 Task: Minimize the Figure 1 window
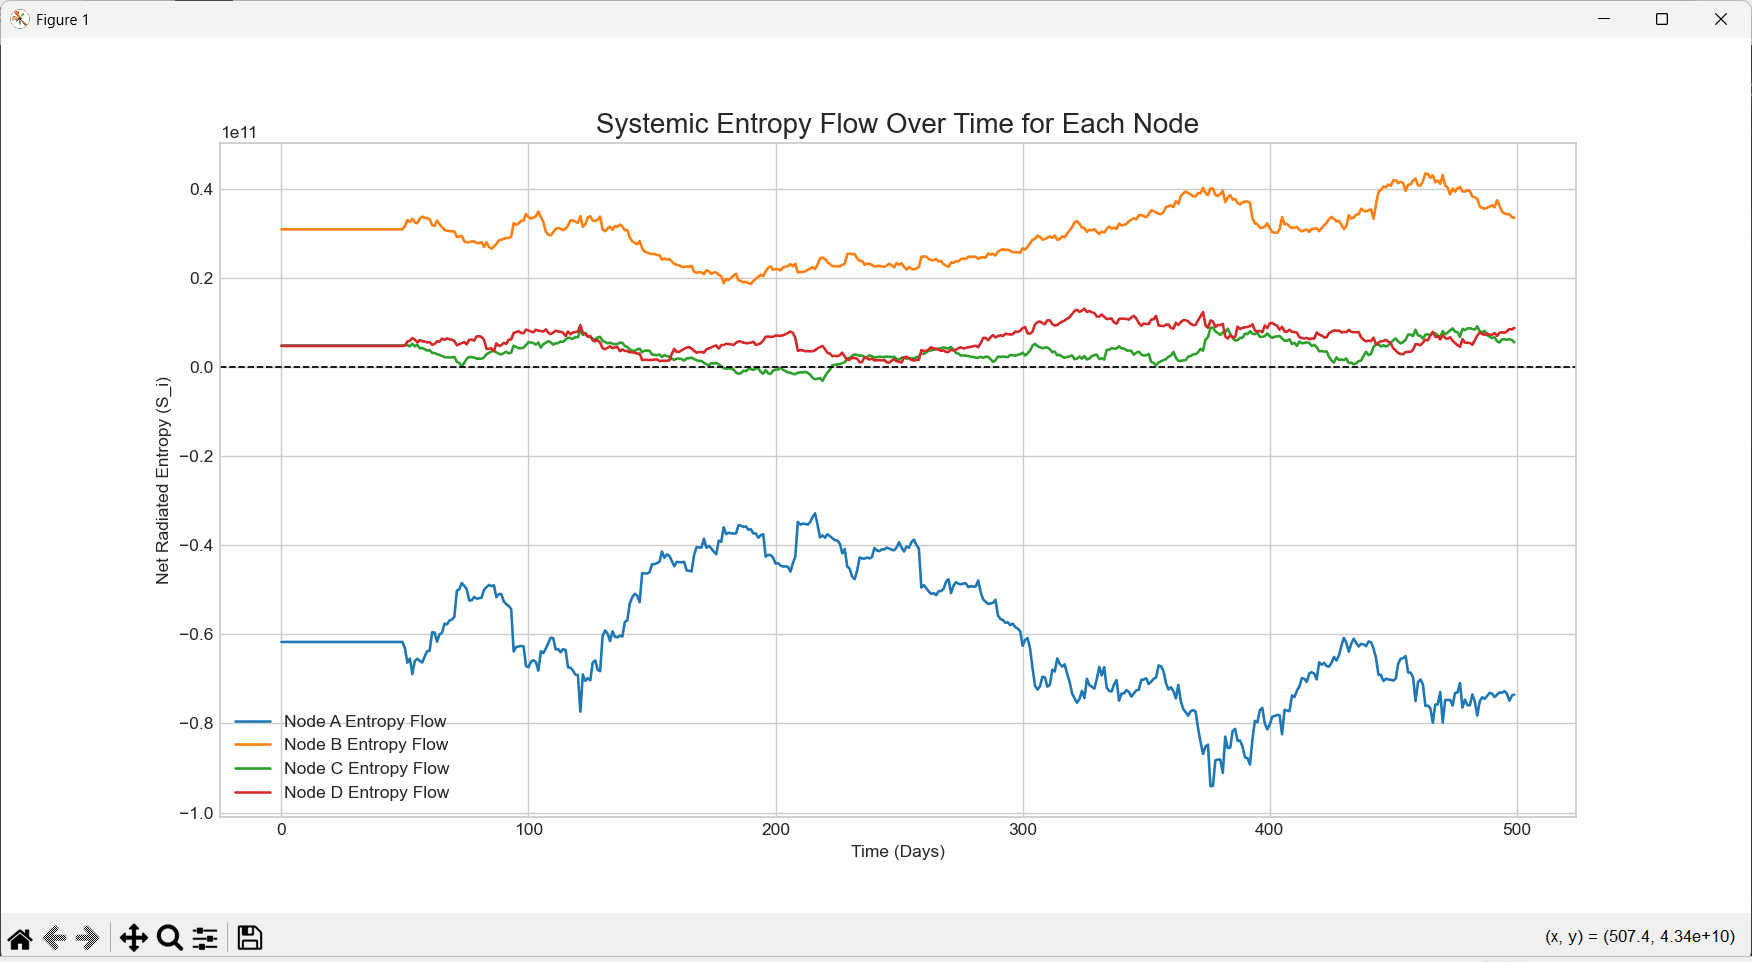click(1604, 19)
